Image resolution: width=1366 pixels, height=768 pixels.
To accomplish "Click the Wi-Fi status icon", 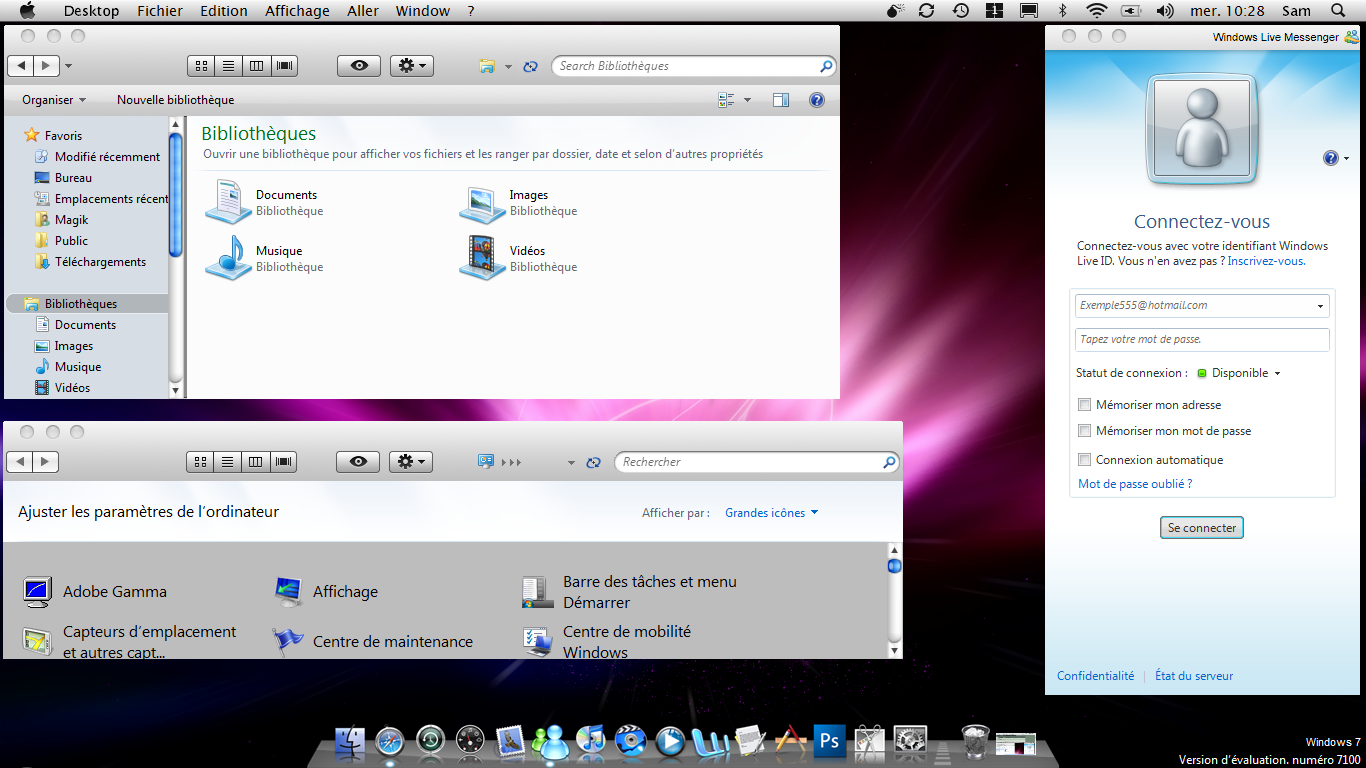I will pos(1097,11).
